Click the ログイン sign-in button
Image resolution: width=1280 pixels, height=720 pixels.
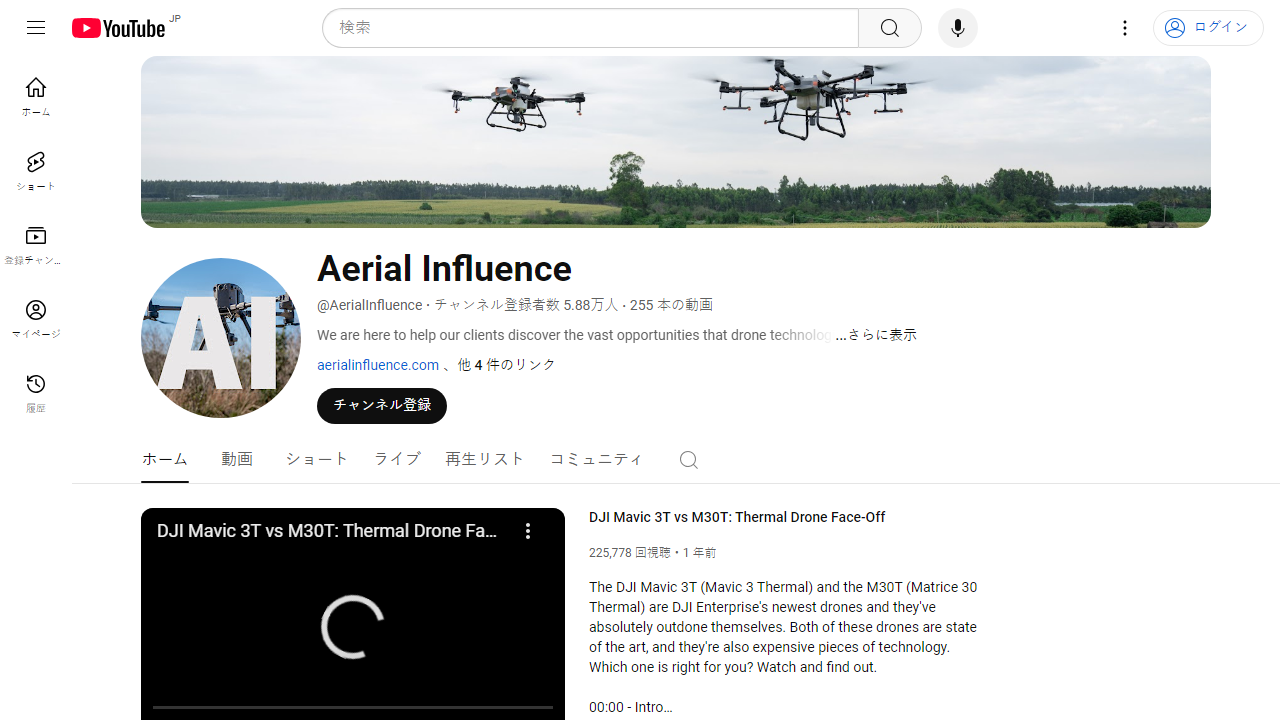[x=1208, y=28]
